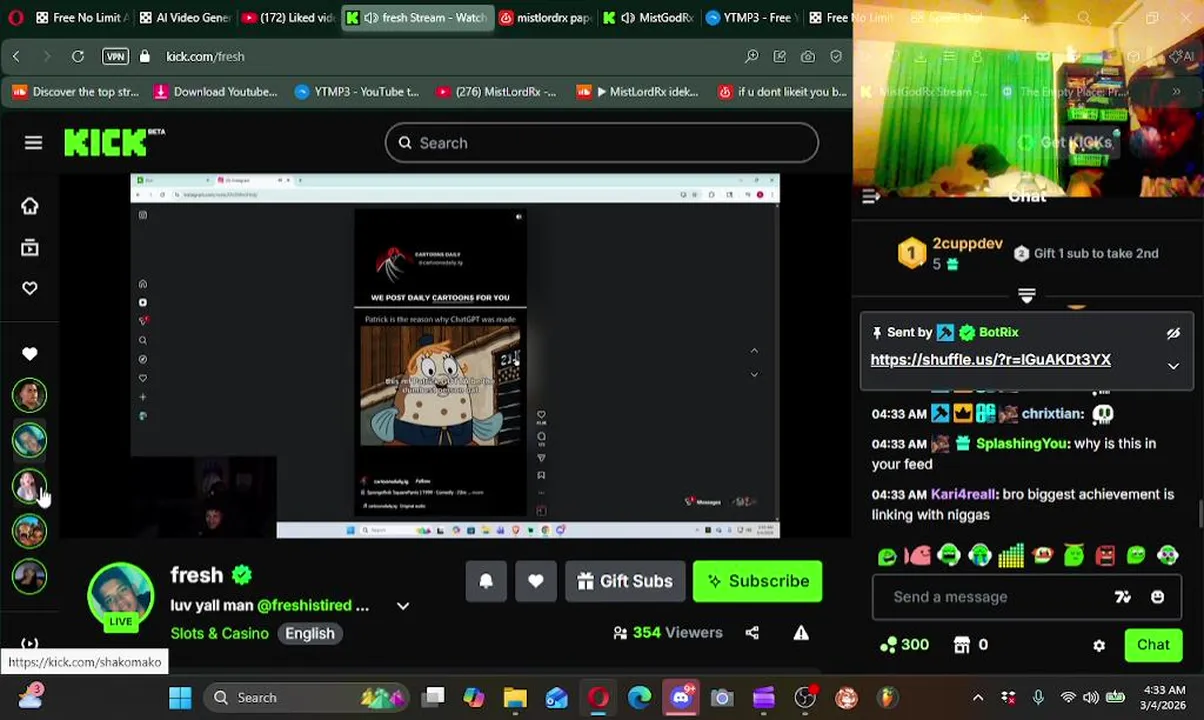1204x720 pixels.
Task: Open the Kick sidebar hamburger menu
Action: click(x=33, y=143)
